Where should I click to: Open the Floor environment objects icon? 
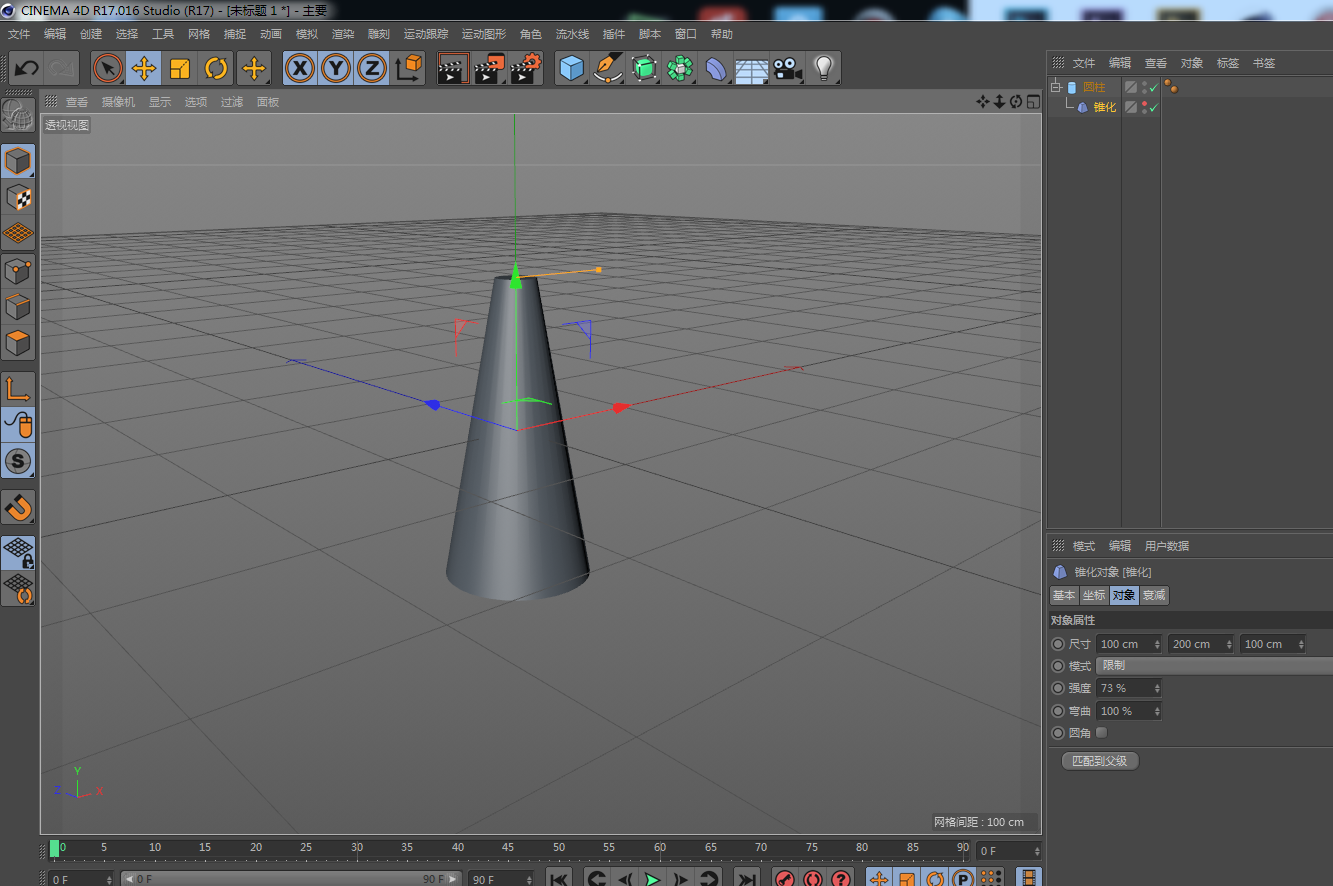[751, 69]
